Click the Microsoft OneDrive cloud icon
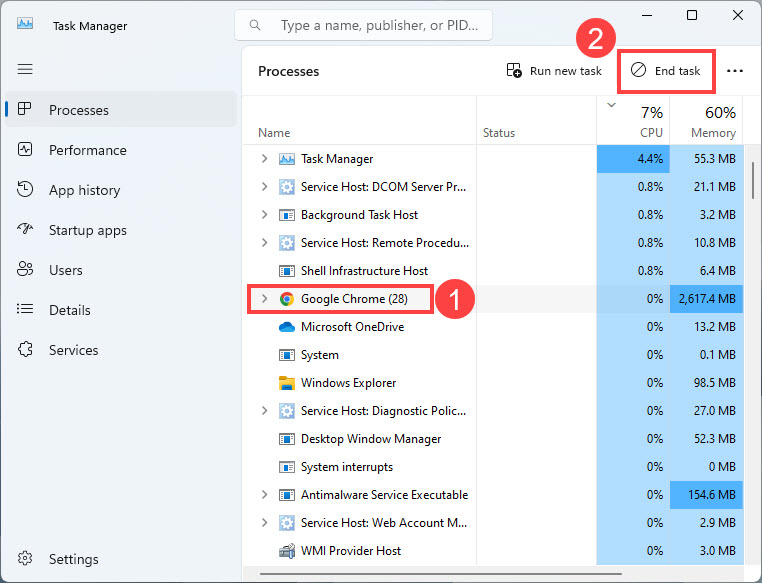 pos(287,327)
